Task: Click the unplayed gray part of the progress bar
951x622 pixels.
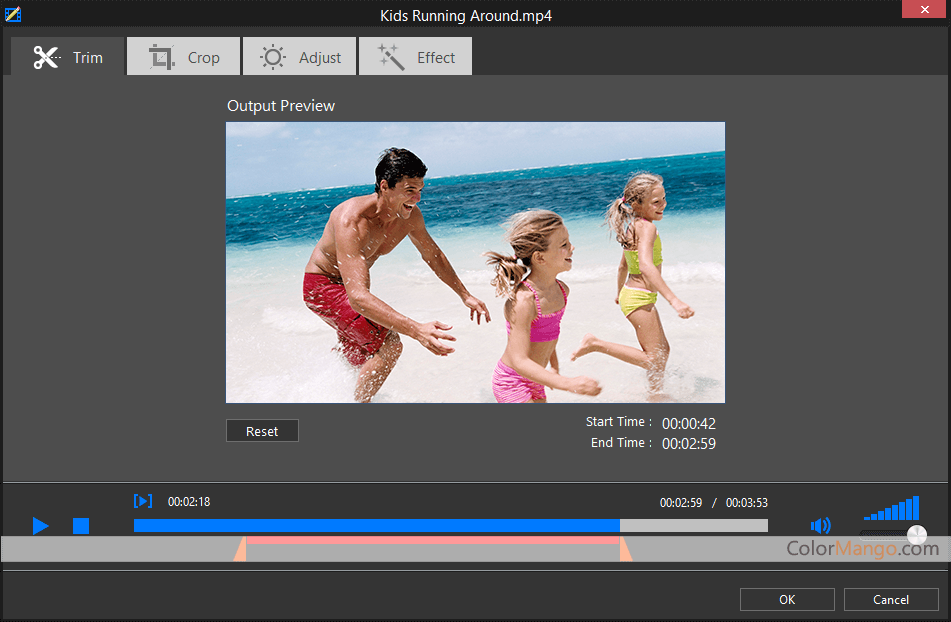Action: (694, 526)
